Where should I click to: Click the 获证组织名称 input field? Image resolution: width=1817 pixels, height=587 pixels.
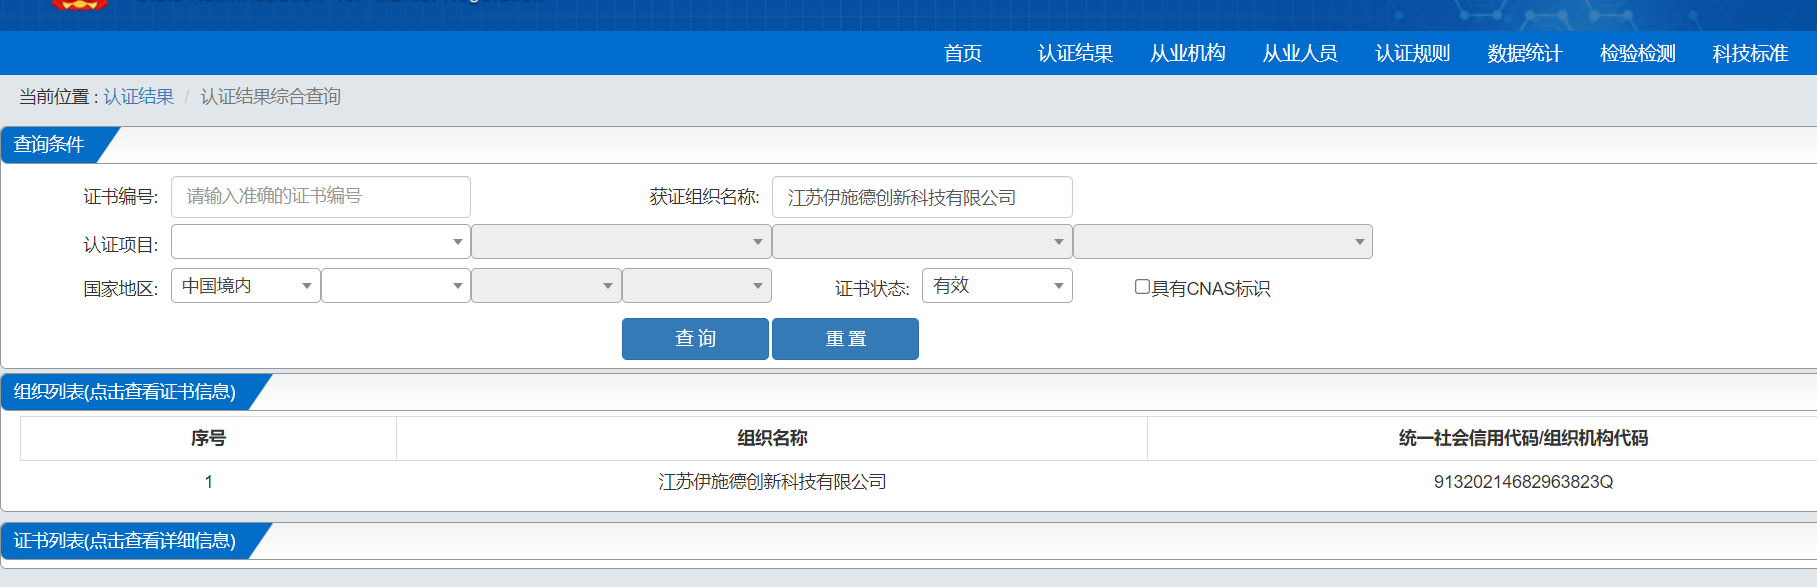coord(922,197)
